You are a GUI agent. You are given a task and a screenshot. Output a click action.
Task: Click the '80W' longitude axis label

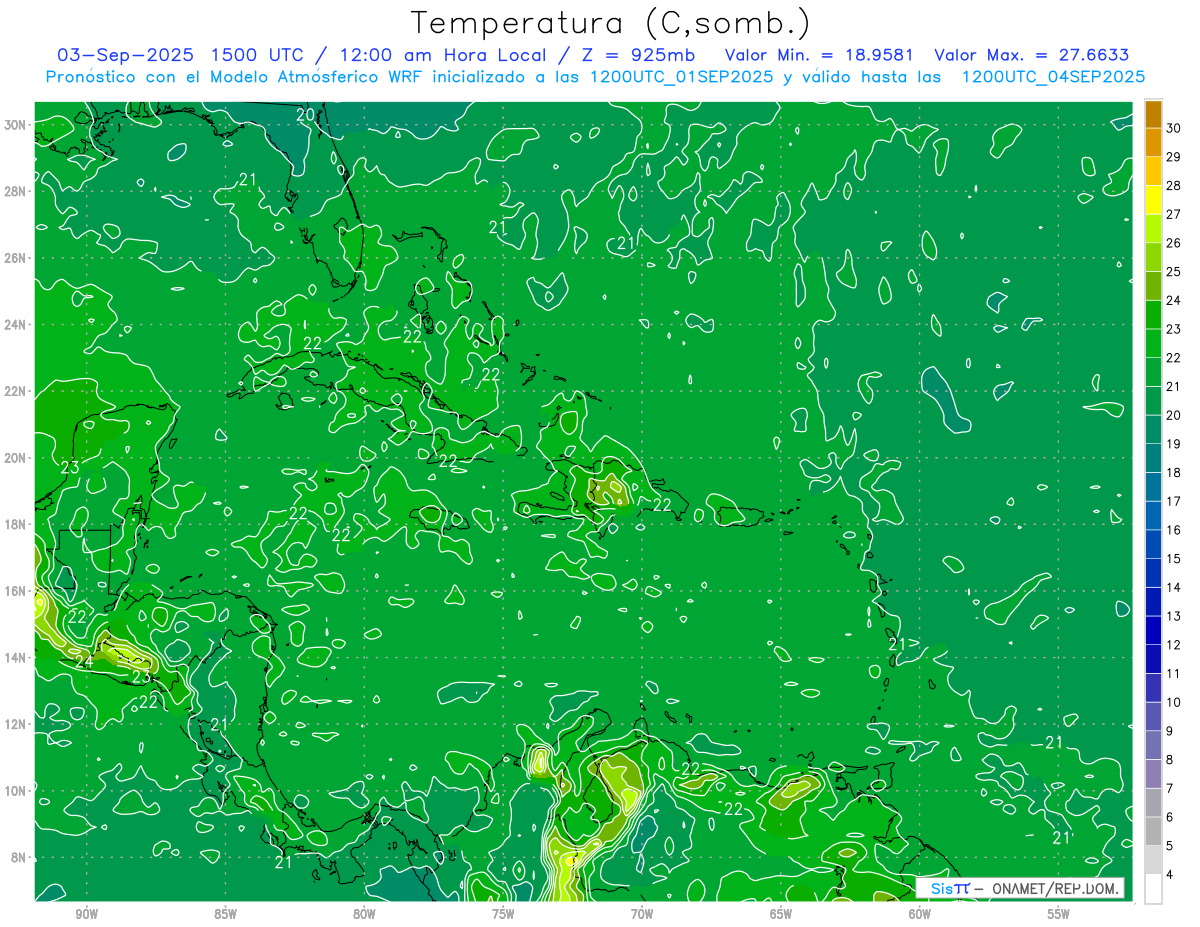pos(364,914)
